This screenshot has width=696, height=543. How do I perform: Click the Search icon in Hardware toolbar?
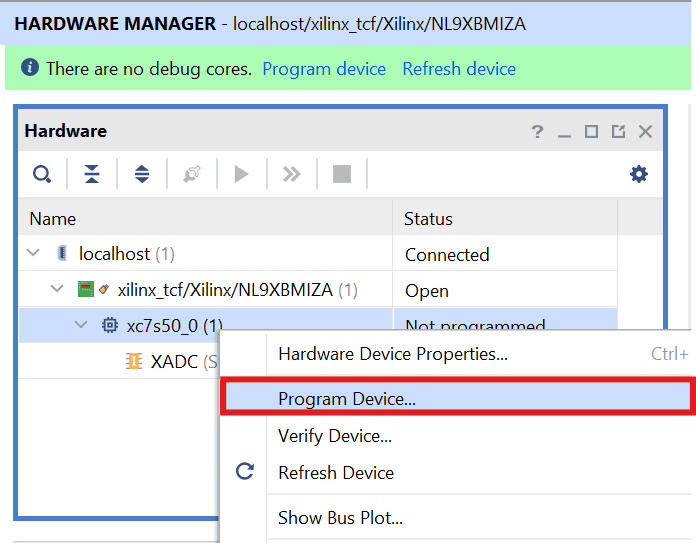[x=41, y=174]
